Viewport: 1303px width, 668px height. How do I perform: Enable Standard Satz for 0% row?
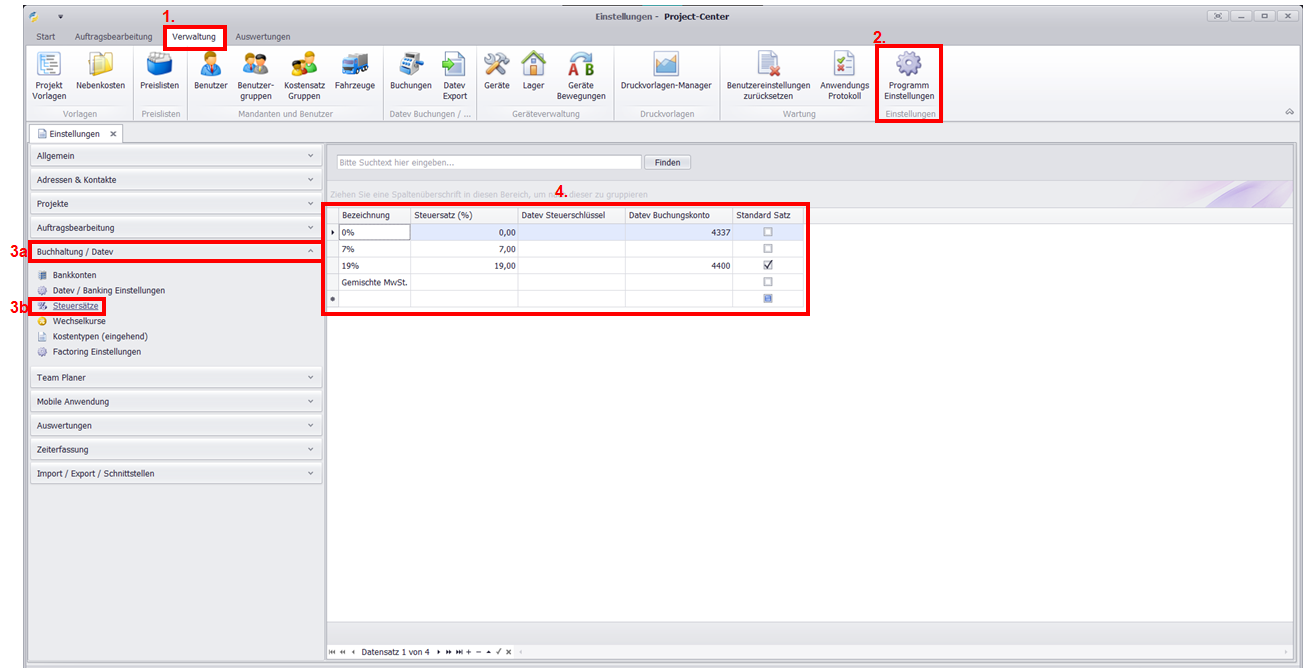pyautogui.click(x=767, y=232)
